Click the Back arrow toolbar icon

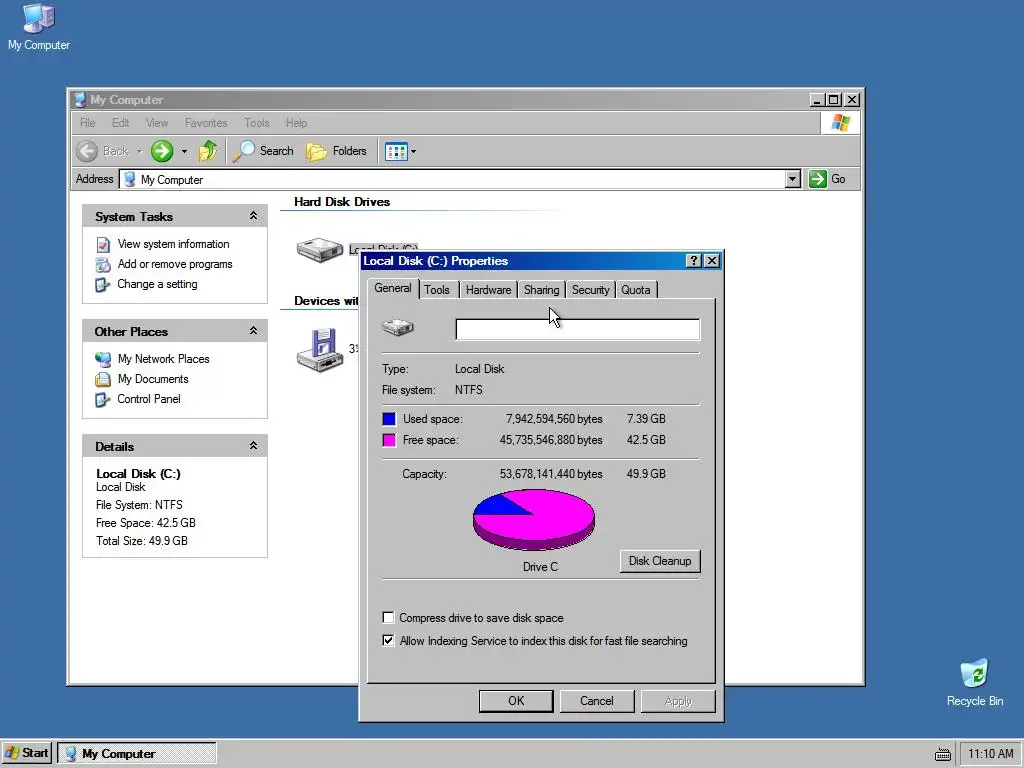(87, 151)
